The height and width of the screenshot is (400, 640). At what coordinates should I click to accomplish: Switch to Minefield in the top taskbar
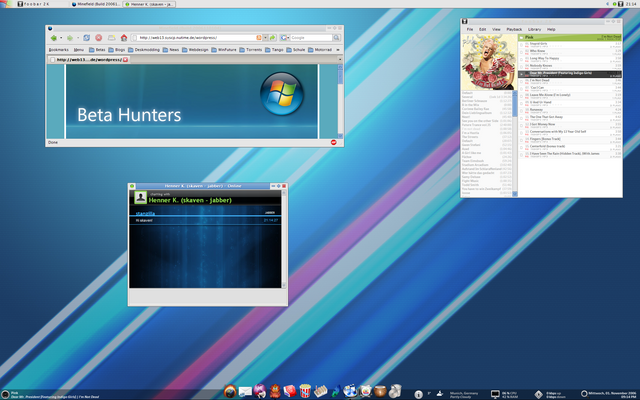[96, 4]
